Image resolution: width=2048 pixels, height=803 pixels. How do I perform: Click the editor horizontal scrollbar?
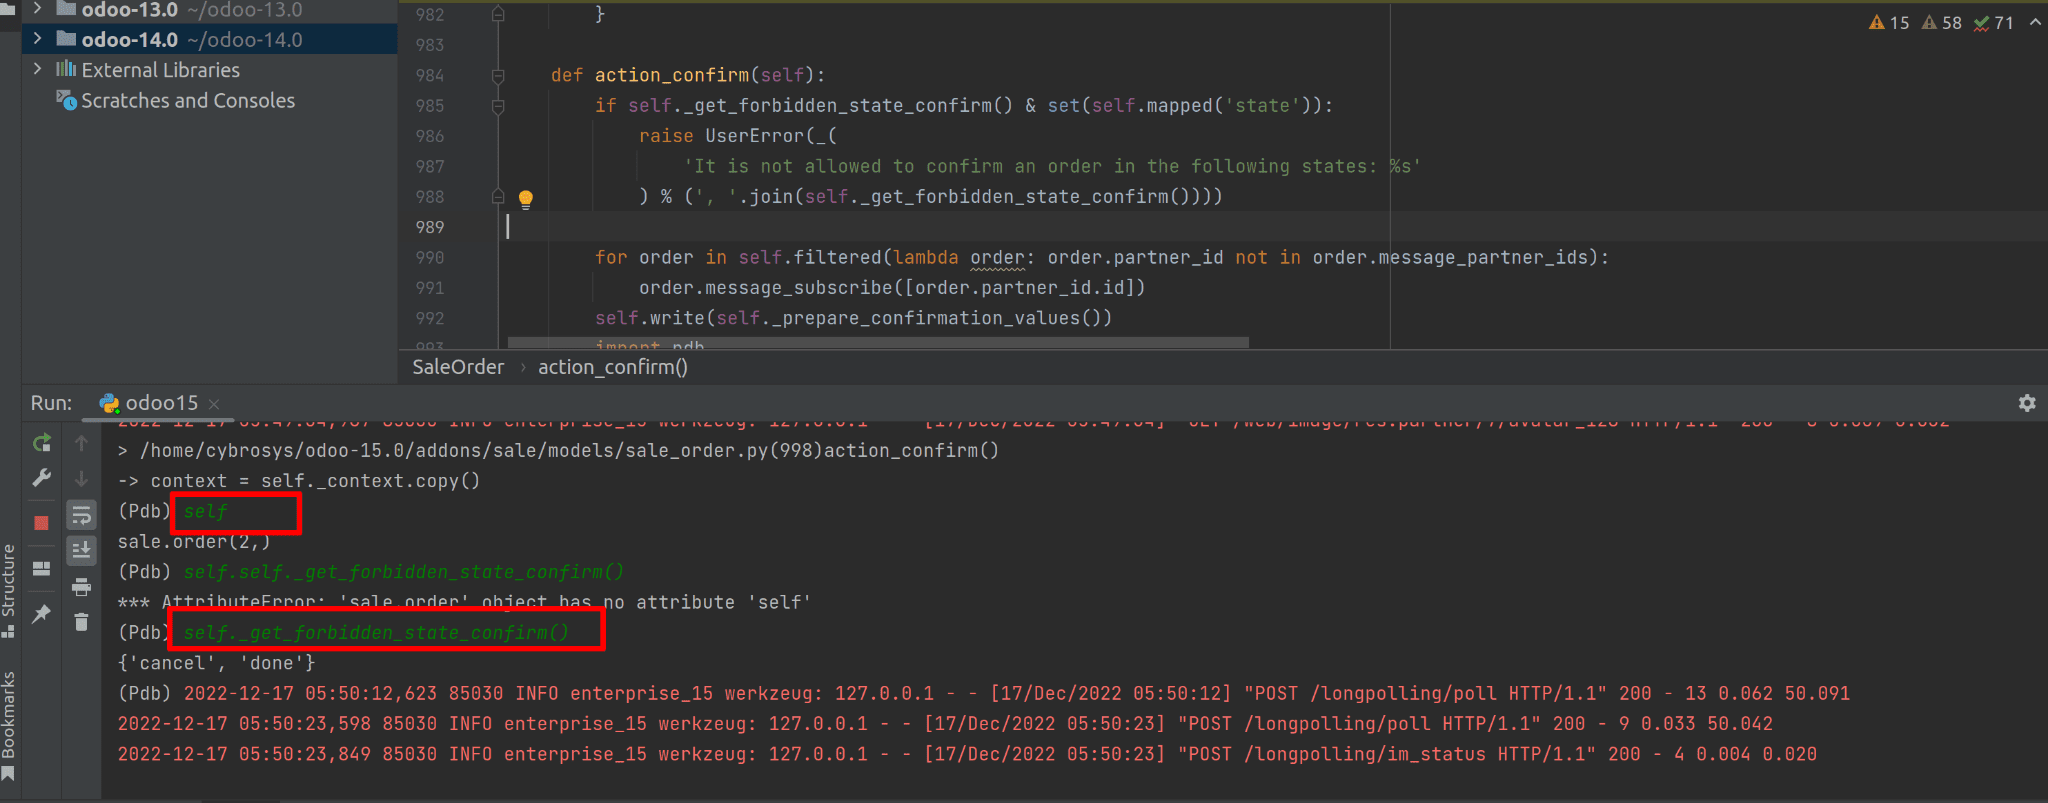pyautogui.click(x=878, y=343)
